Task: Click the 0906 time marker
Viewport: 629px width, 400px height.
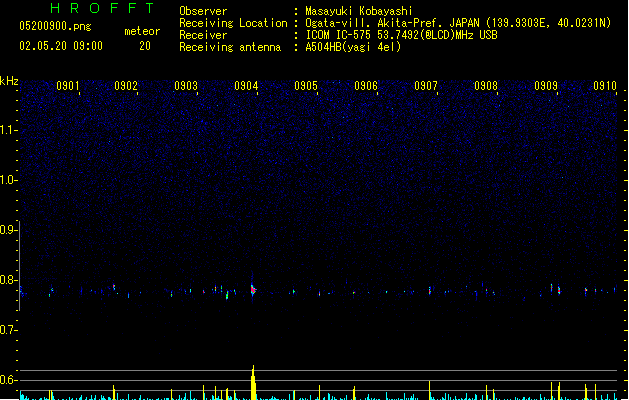Action: click(x=366, y=86)
